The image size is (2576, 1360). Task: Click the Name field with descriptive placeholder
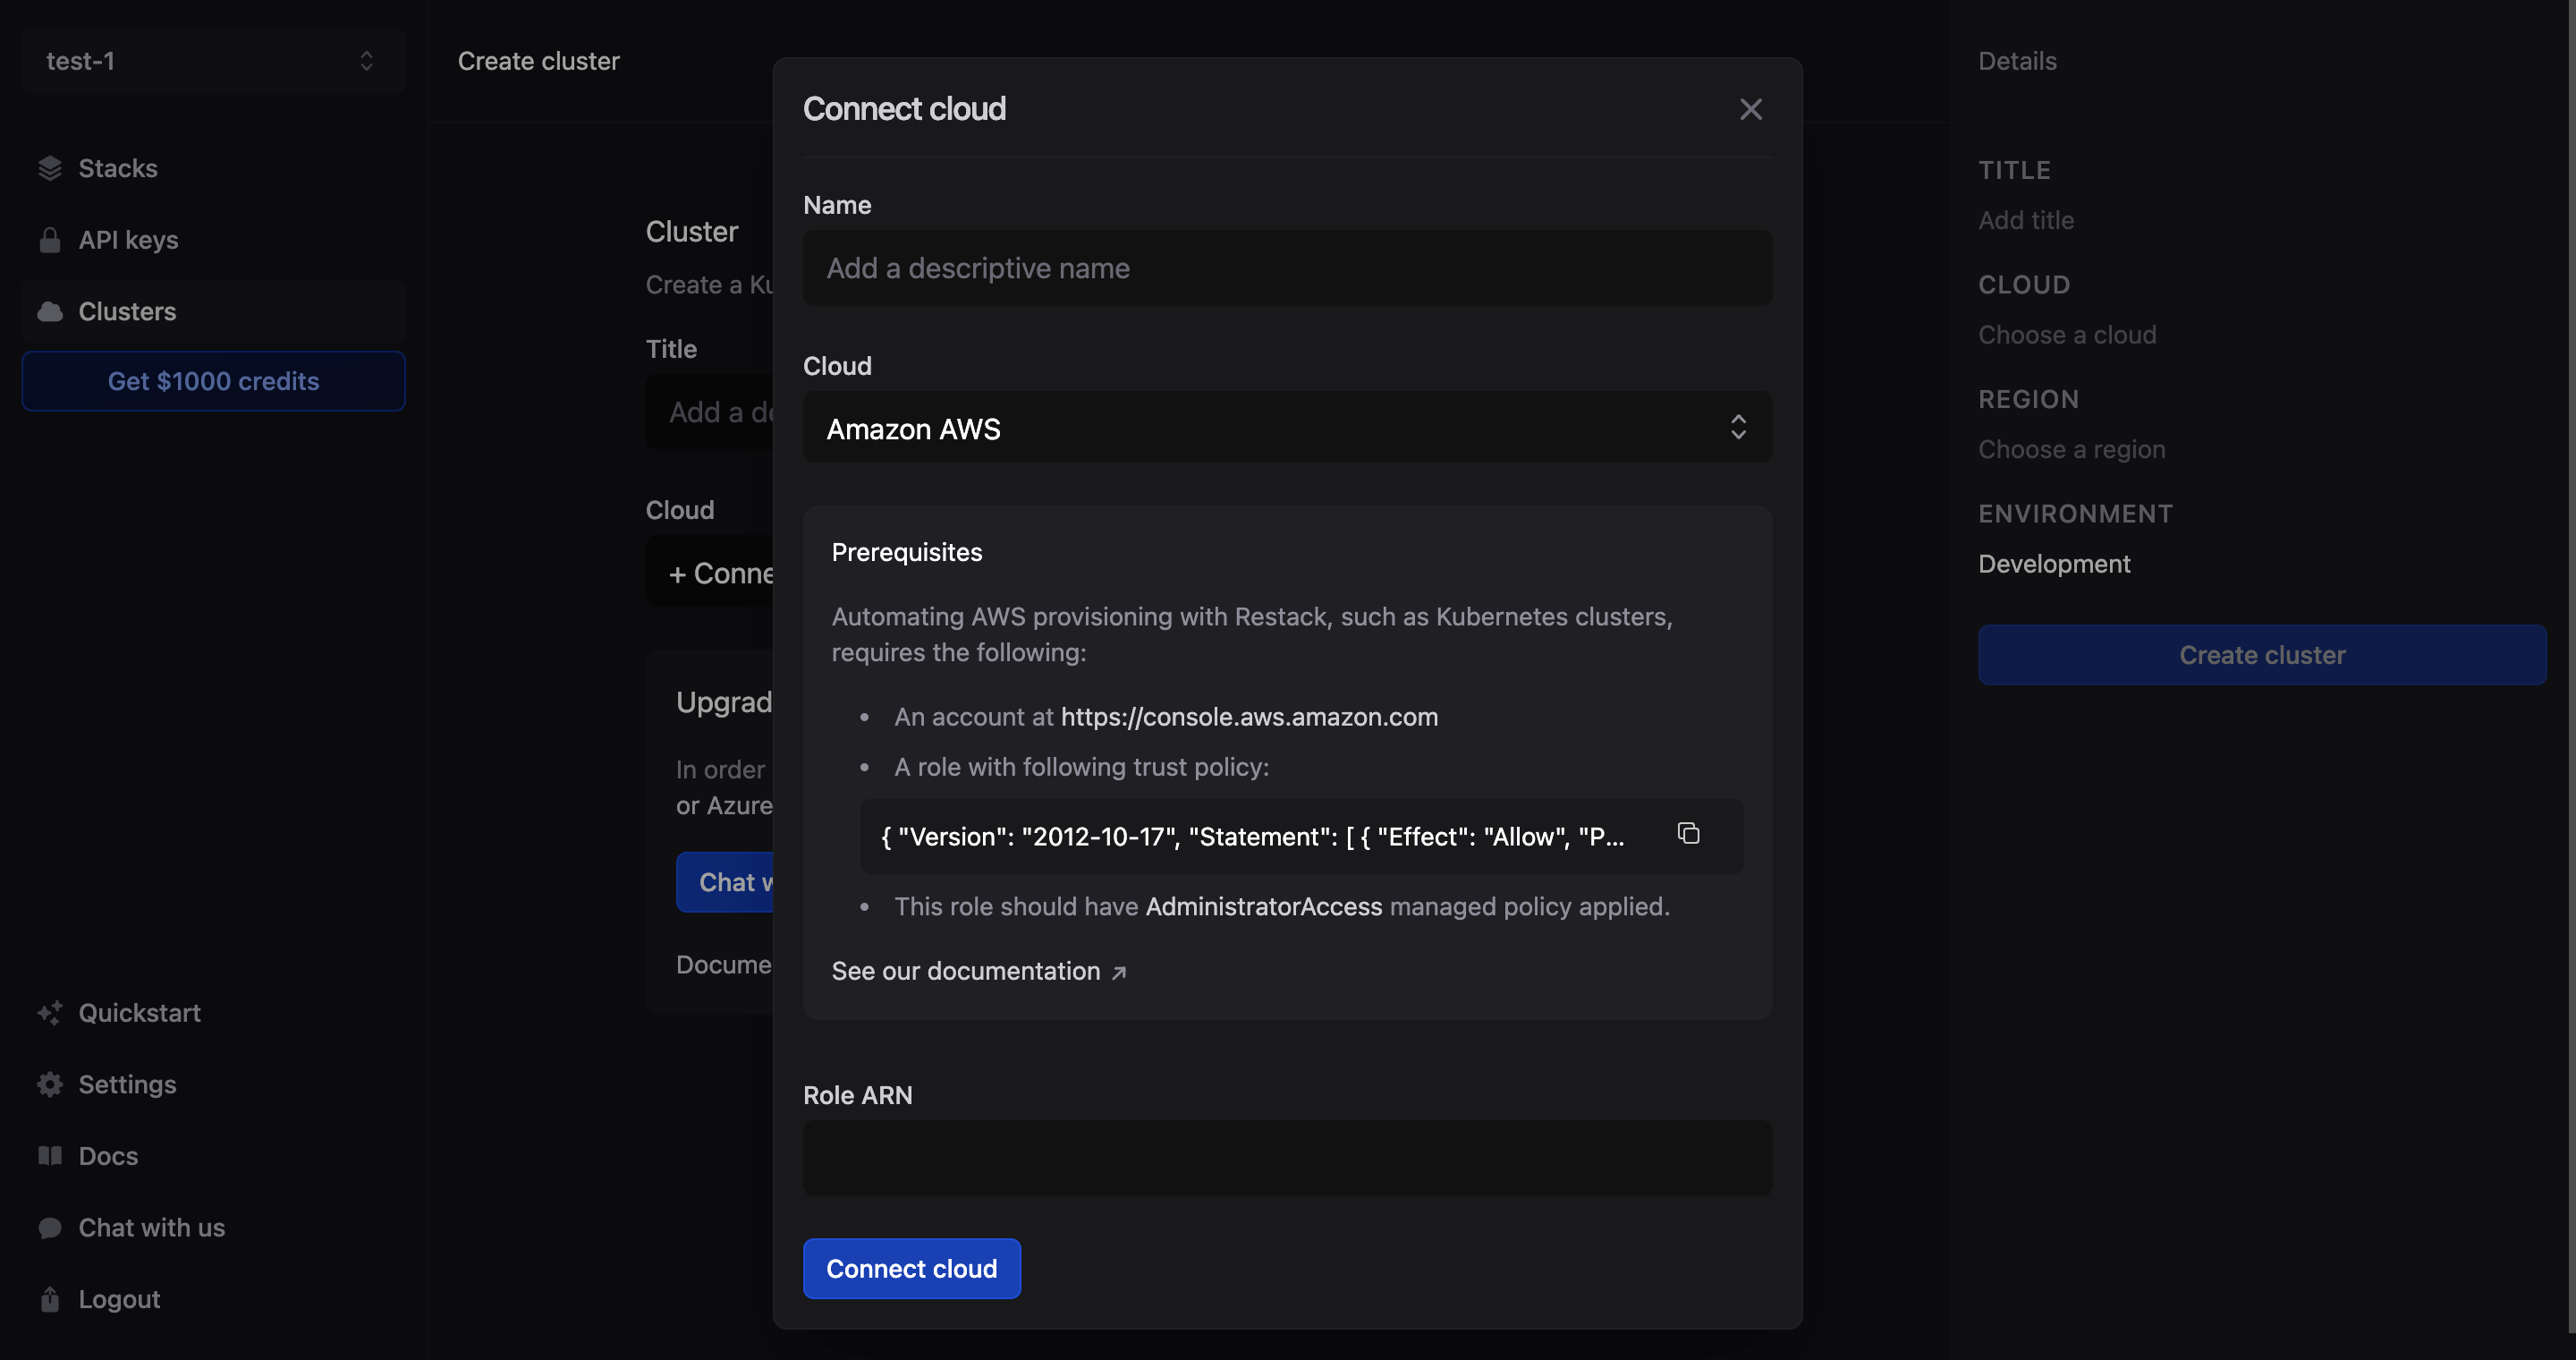(1286, 268)
